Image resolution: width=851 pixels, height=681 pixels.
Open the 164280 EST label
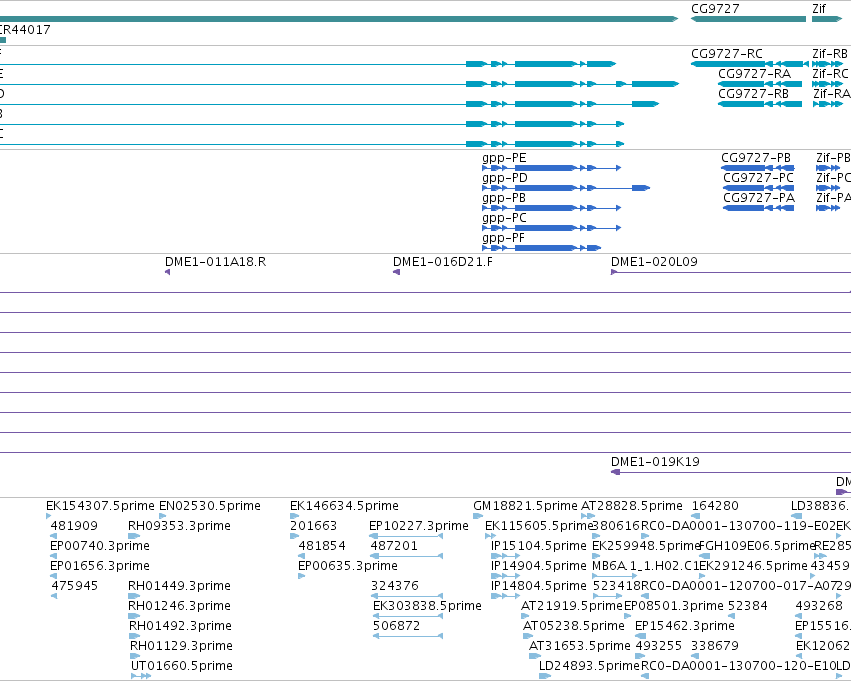pyautogui.click(x=715, y=506)
